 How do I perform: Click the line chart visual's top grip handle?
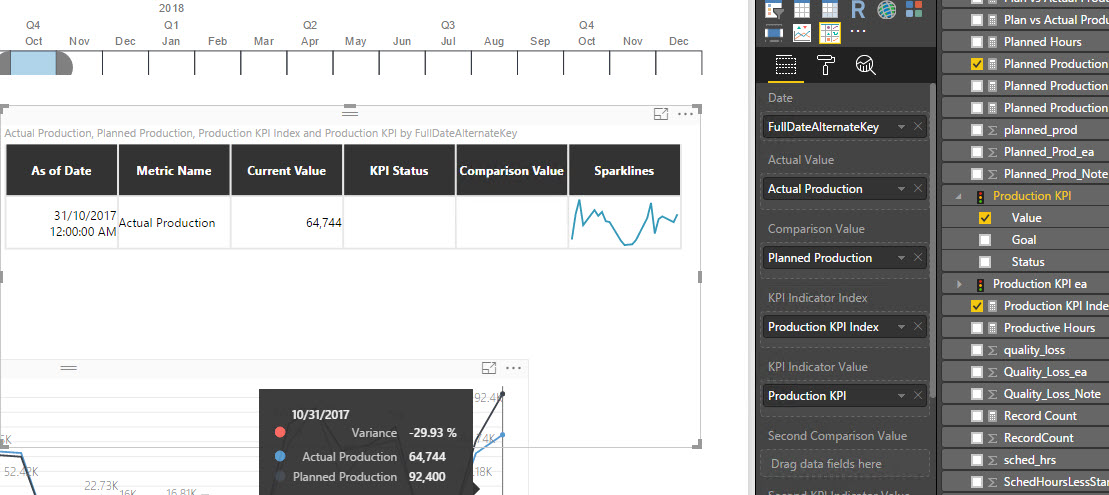pos(69,368)
